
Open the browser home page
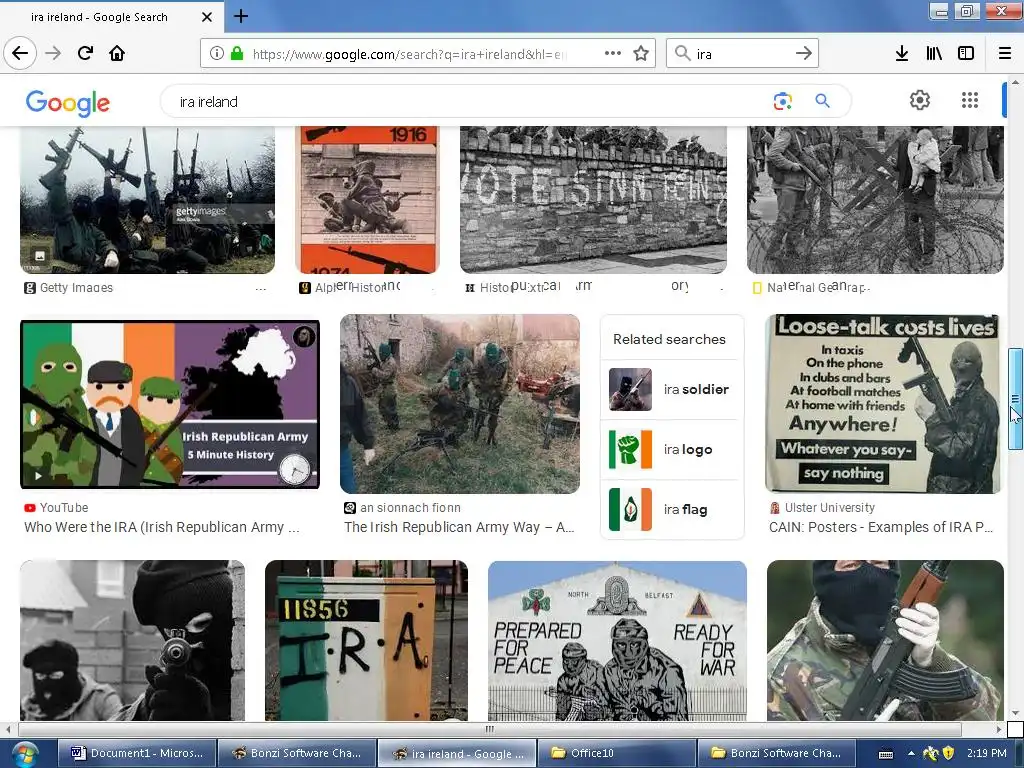[x=117, y=53]
